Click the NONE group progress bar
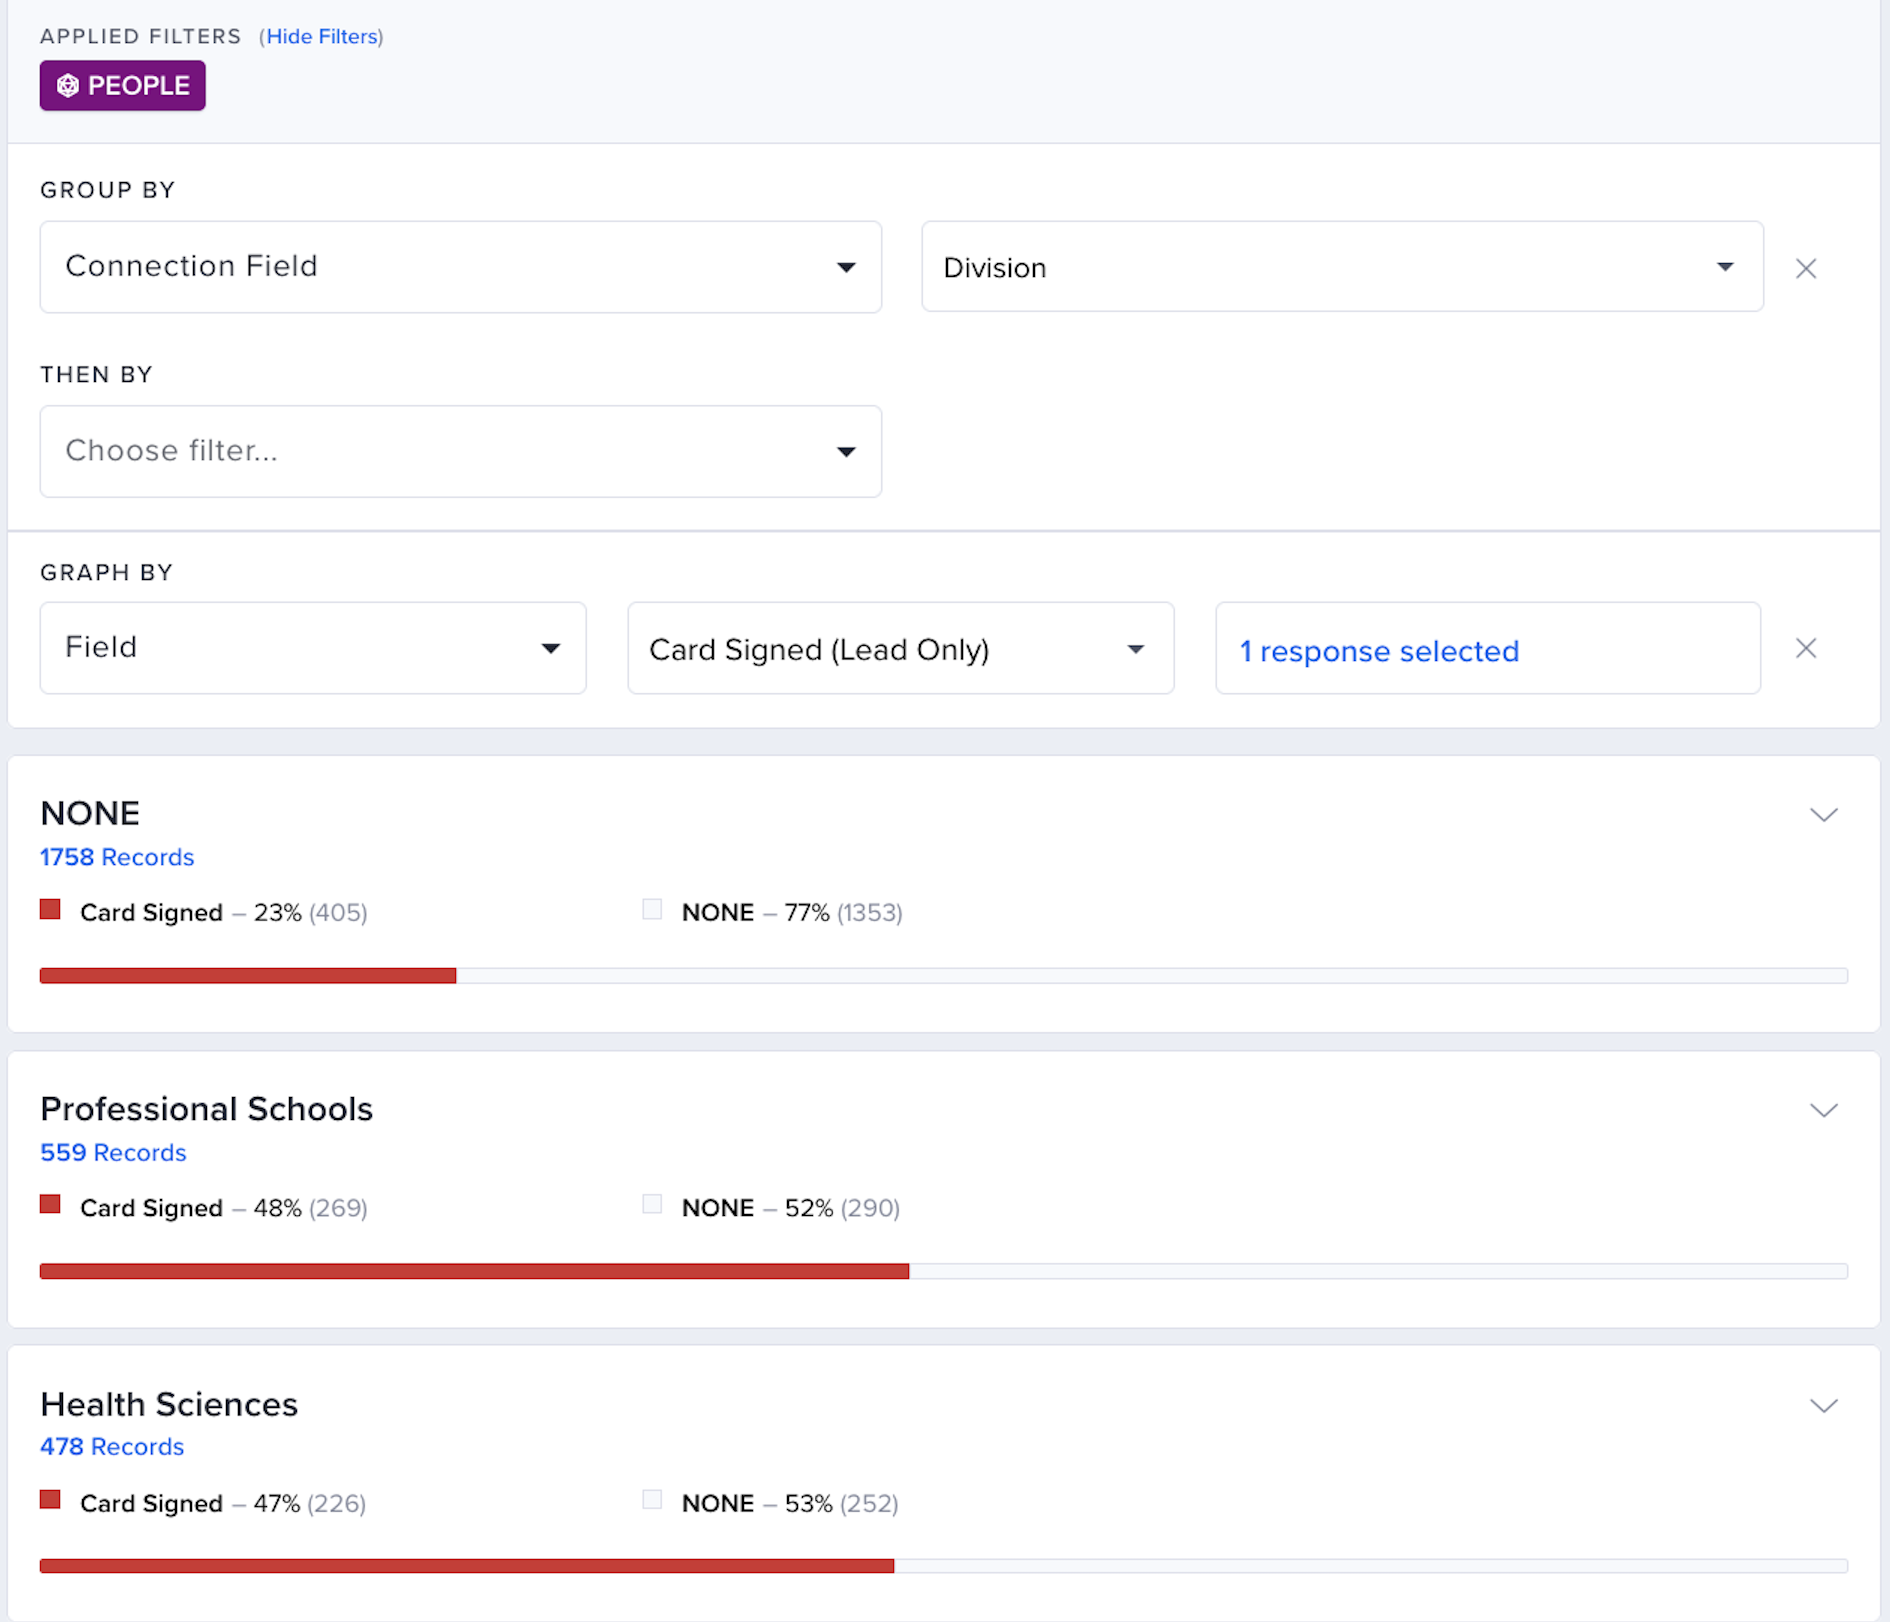Viewport: 1890px width, 1622px height. [x=944, y=976]
